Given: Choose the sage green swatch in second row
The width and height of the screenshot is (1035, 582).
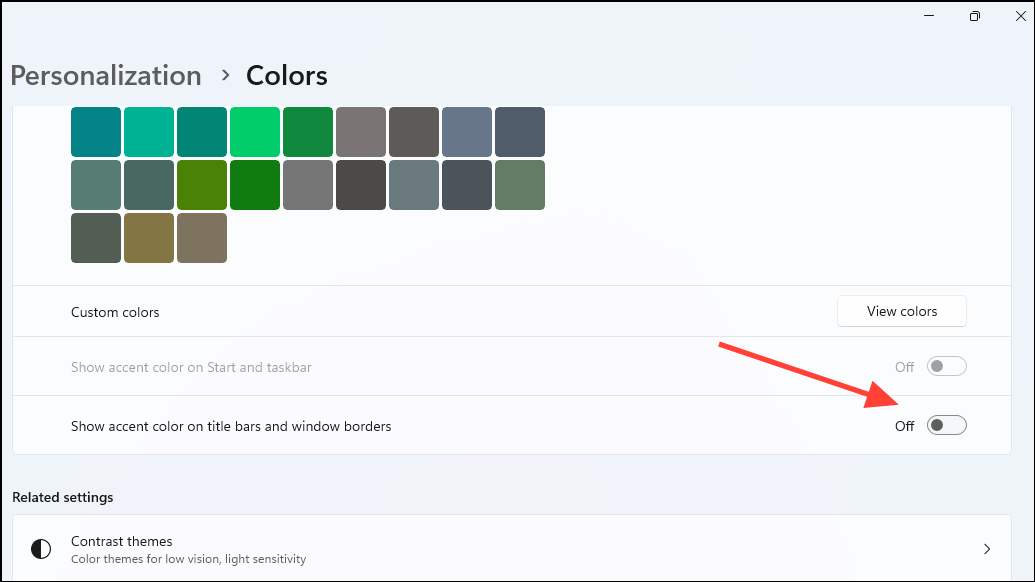Looking at the screenshot, I should click(519, 184).
